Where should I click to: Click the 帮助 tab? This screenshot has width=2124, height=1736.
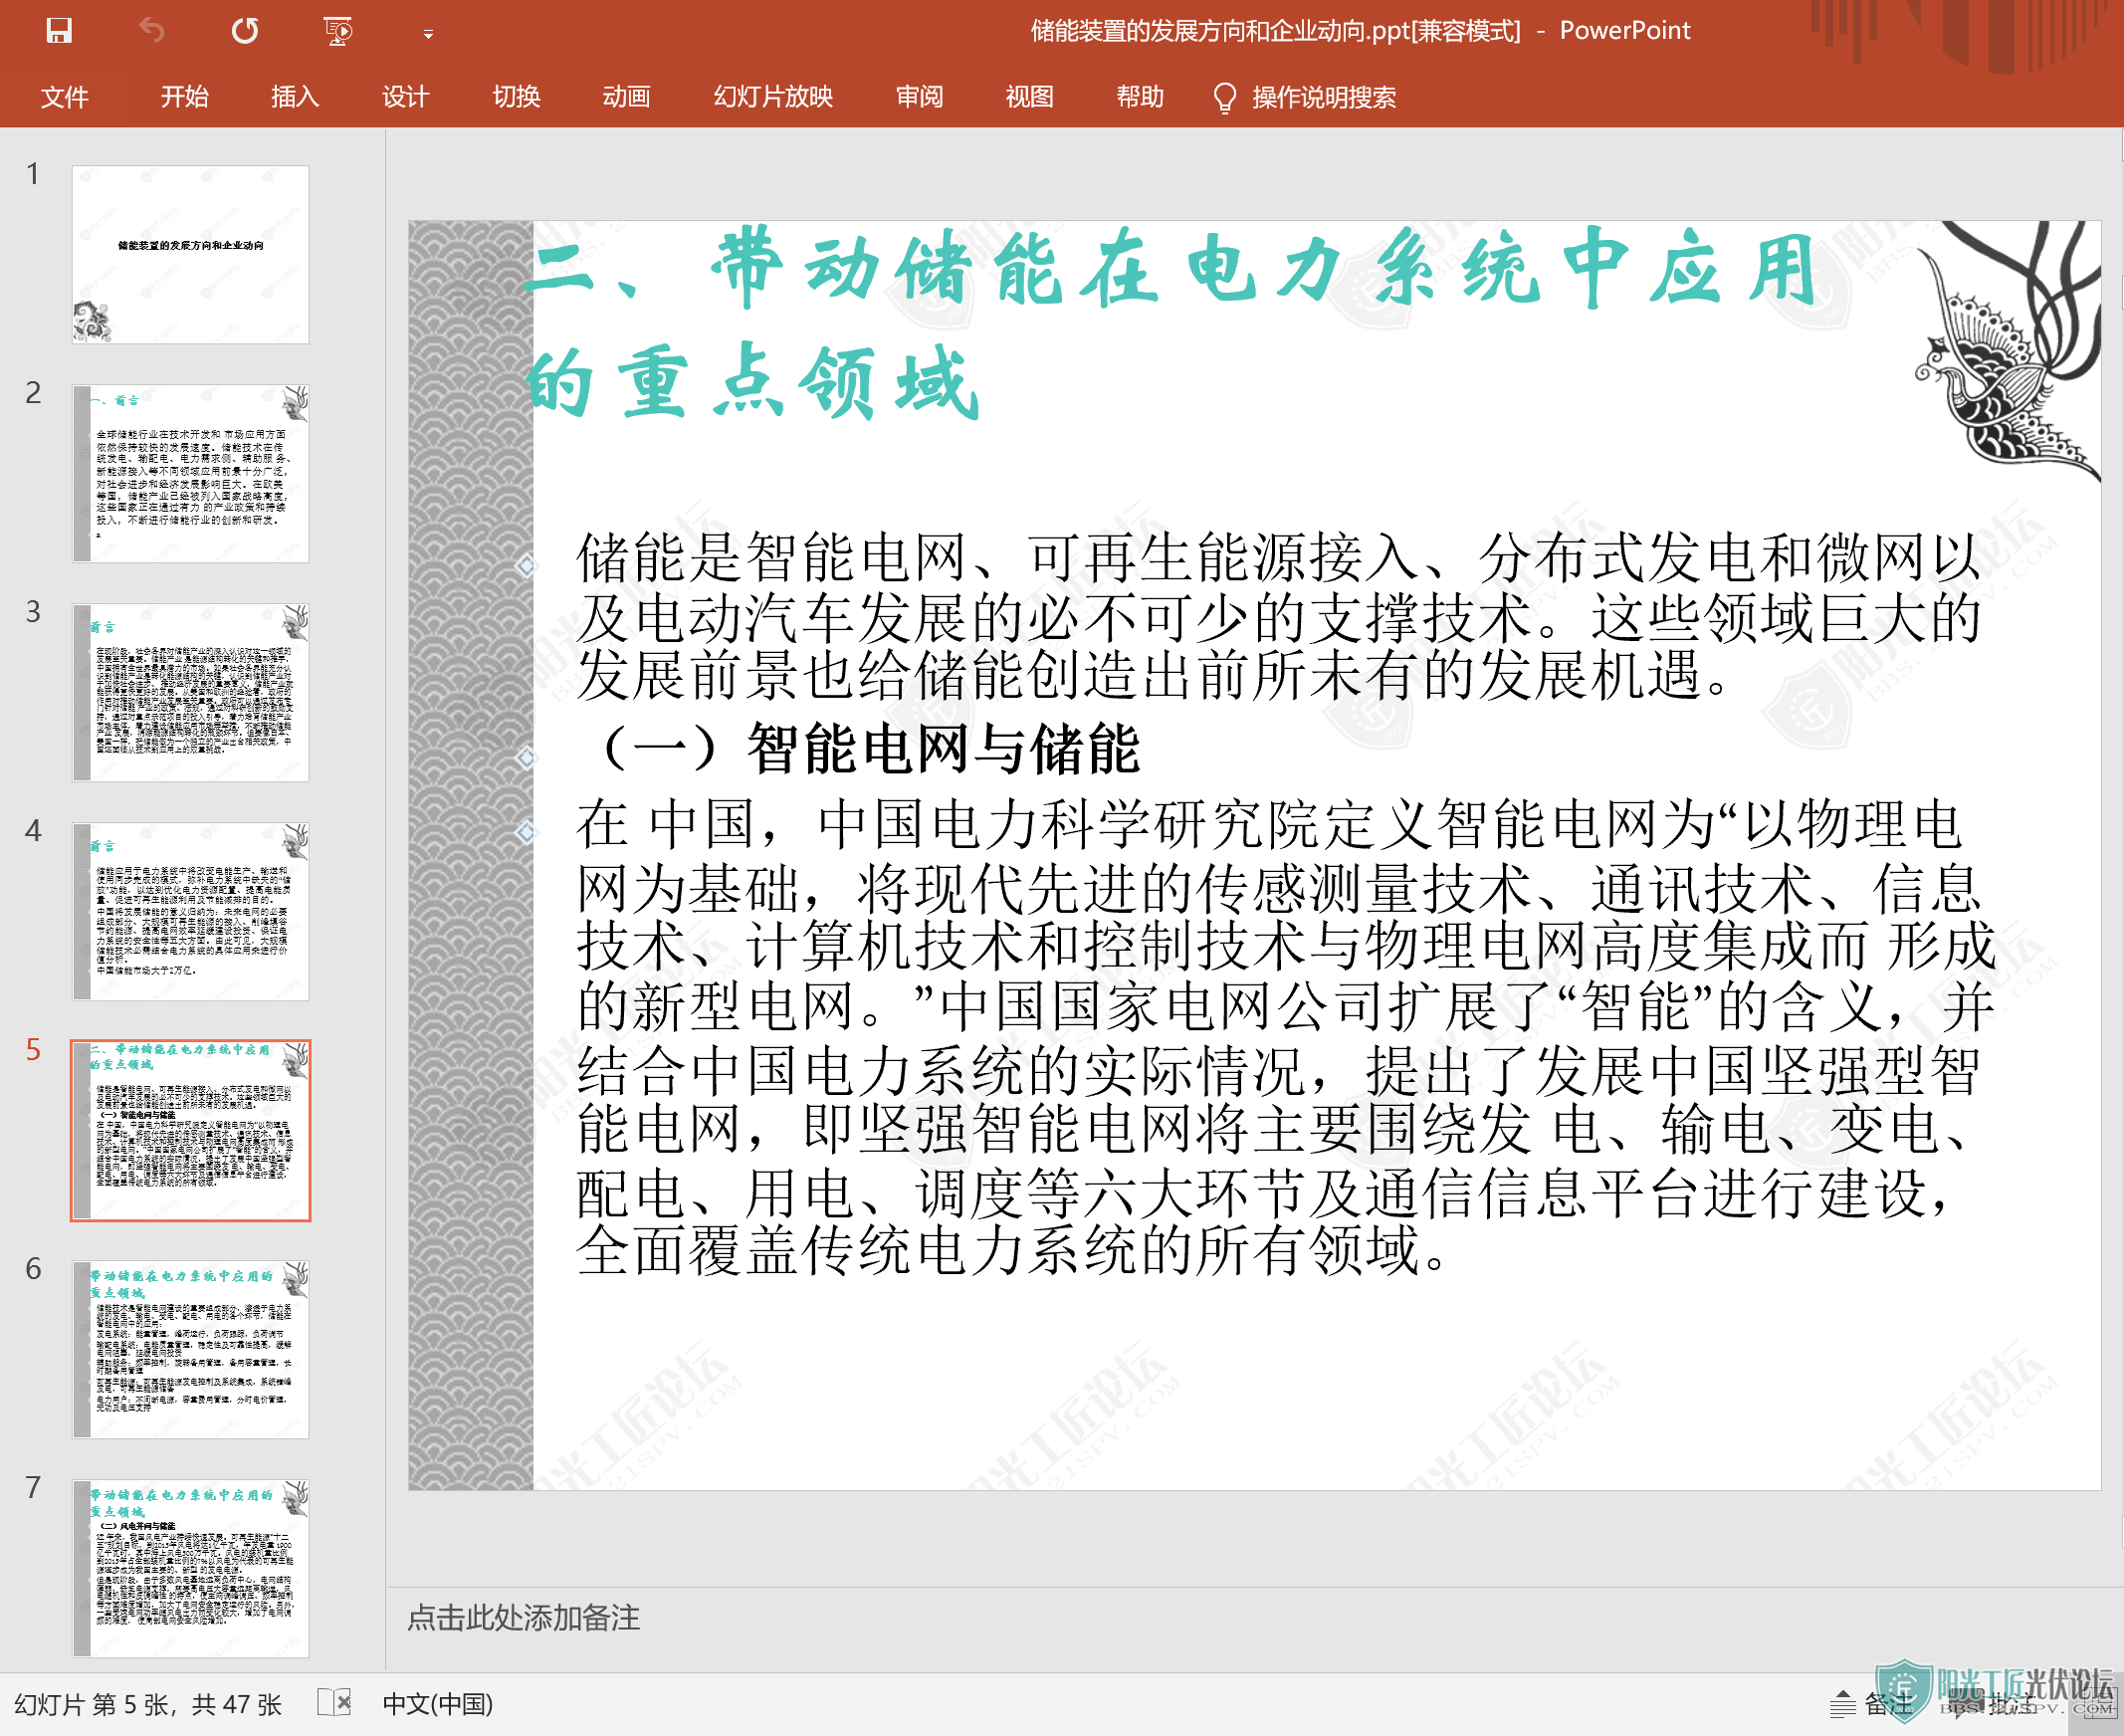[x=1140, y=97]
